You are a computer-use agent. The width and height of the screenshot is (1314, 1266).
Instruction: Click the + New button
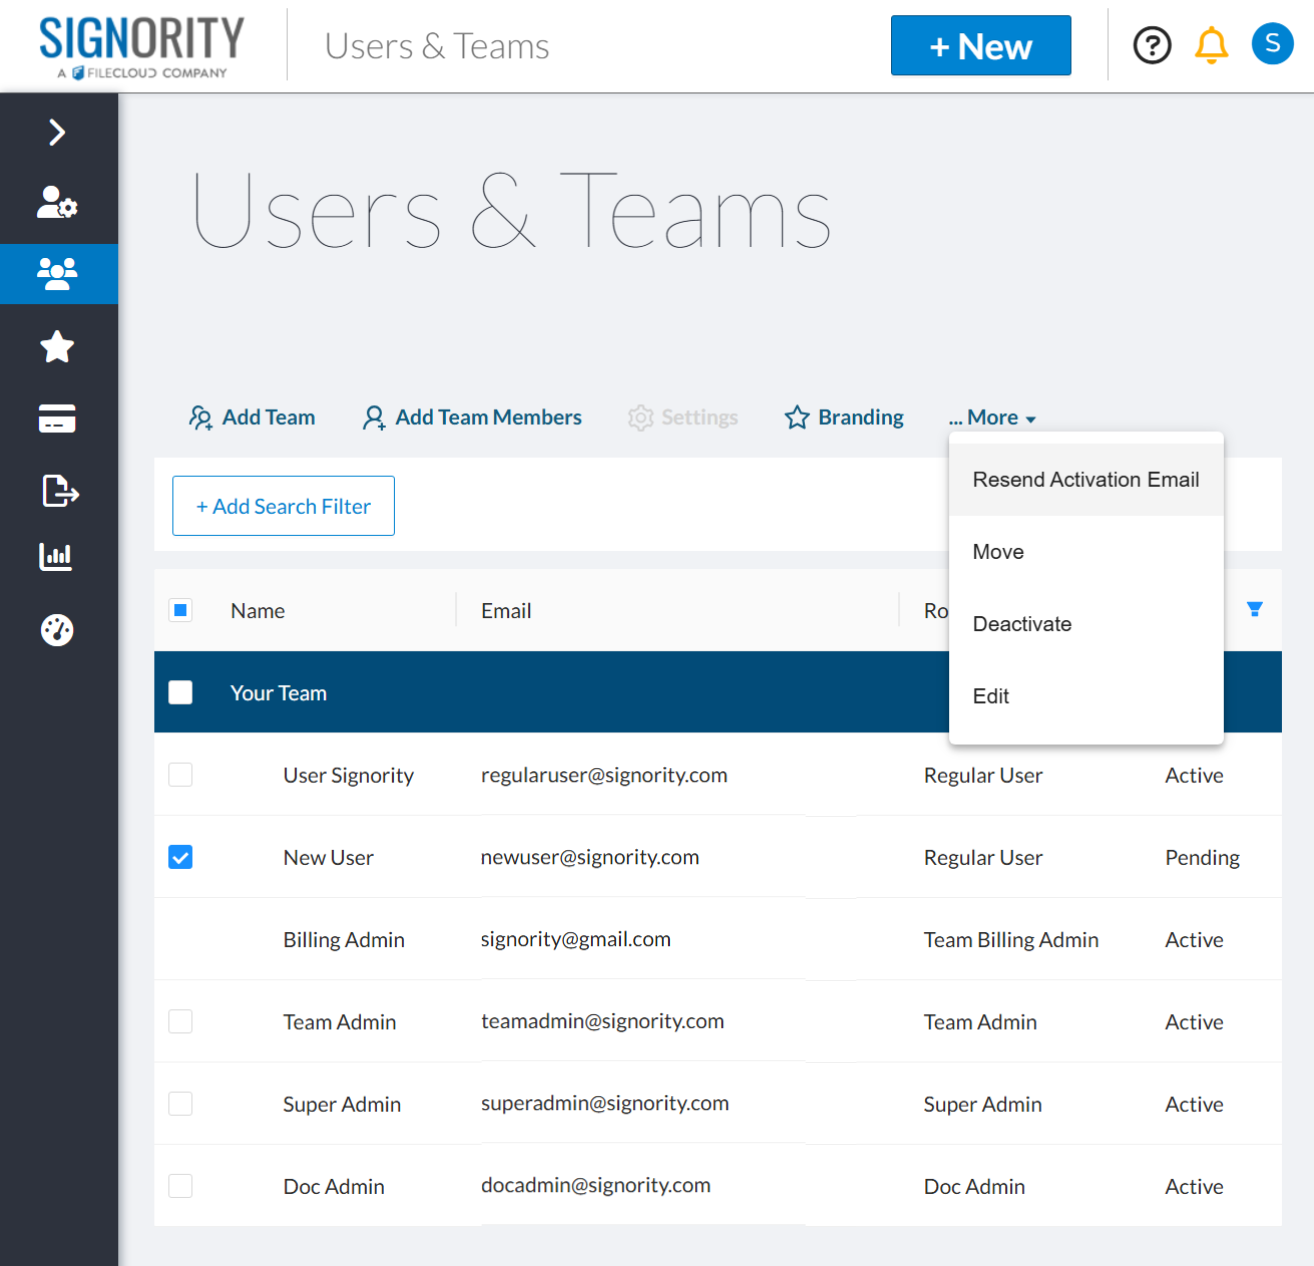pos(981,45)
